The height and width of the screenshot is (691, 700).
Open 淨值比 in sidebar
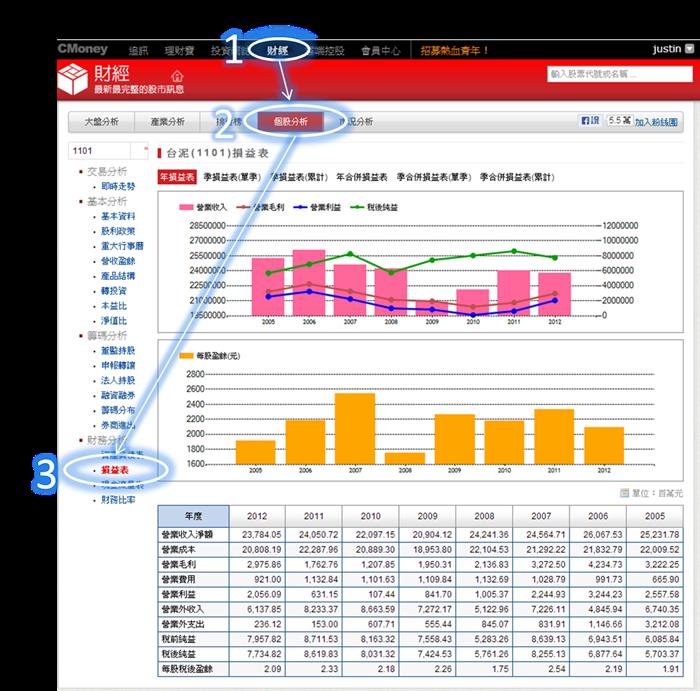[x=114, y=321]
